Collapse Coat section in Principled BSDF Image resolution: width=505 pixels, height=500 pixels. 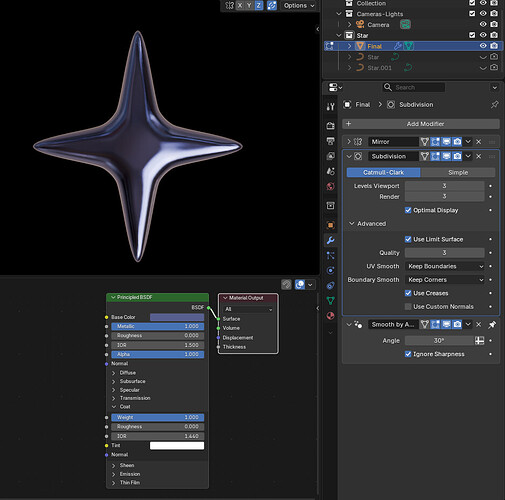point(114,407)
